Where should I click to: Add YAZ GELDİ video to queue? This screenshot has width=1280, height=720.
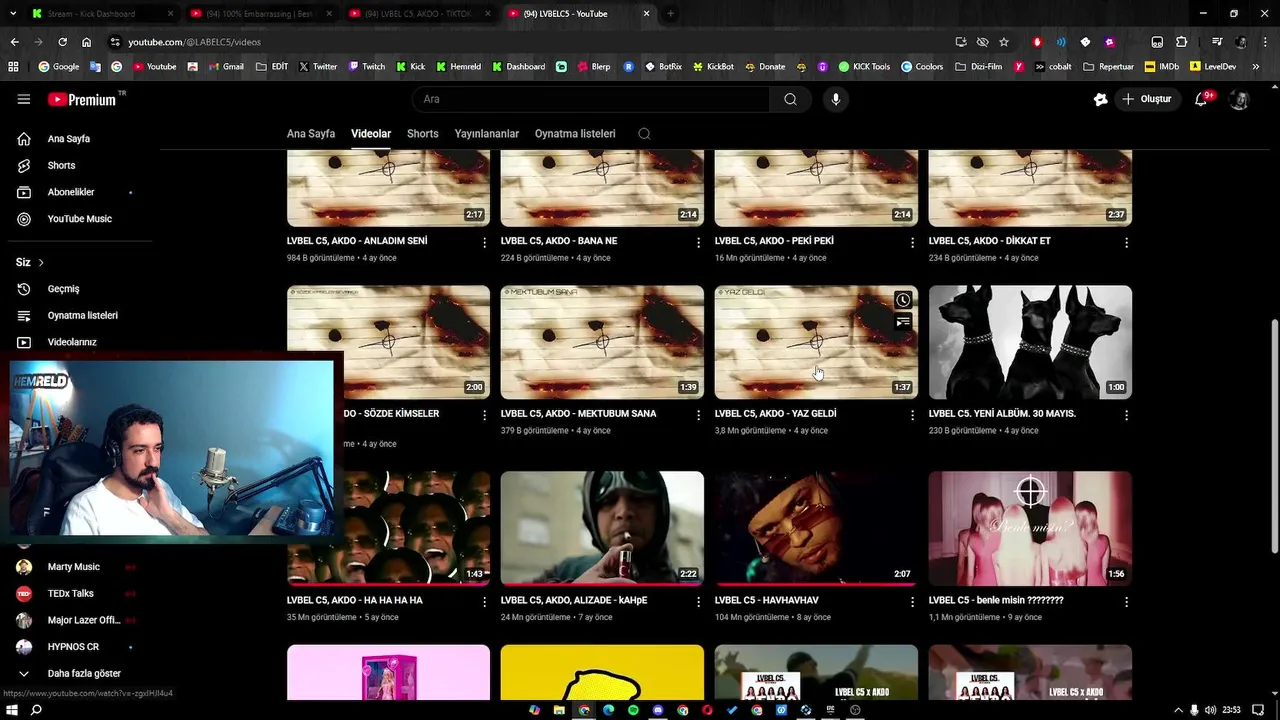[903, 322]
